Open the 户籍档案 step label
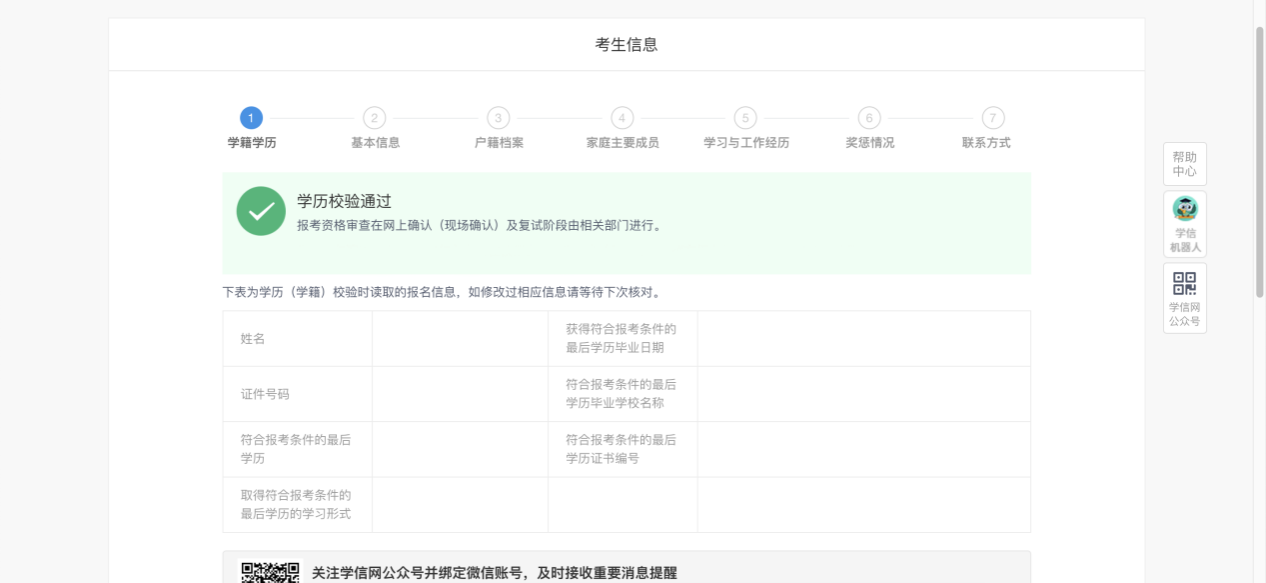Screen dimensions: 1266x583 pos(499,143)
